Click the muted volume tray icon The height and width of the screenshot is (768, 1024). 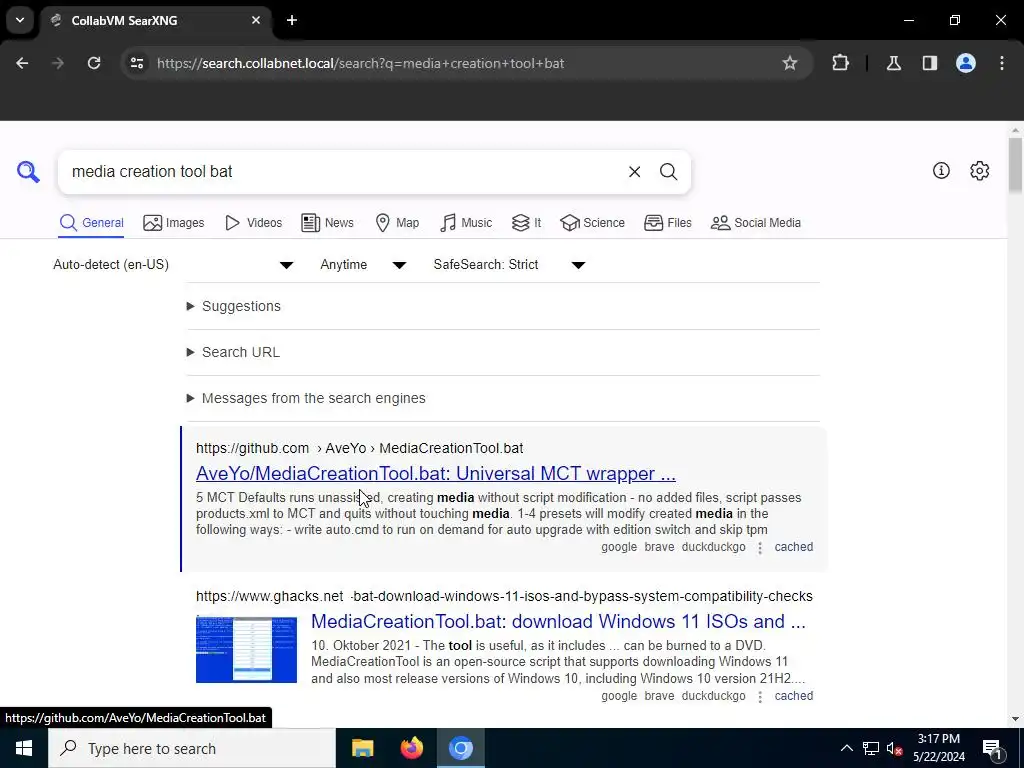tap(894, 748)
